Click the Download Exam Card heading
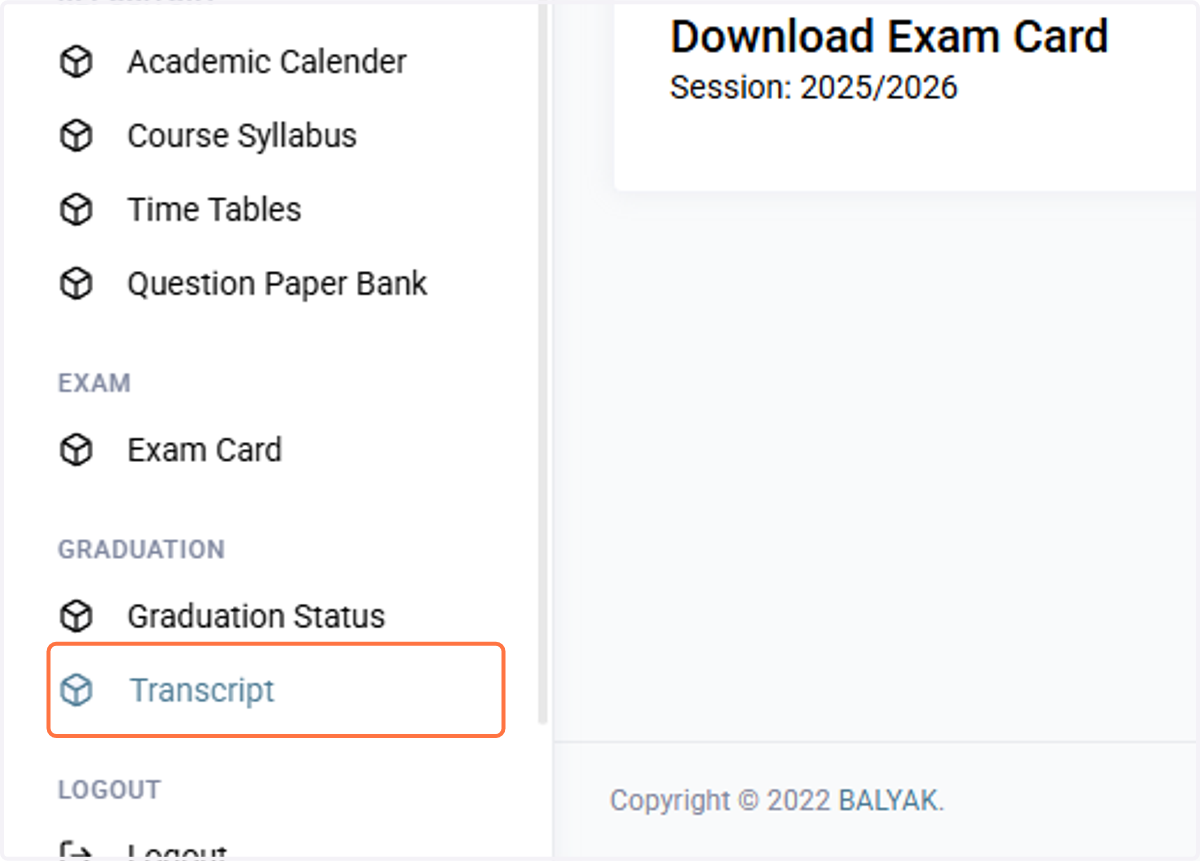The height and width of the screenshot is (861, 1200). (x=889, y=37)
